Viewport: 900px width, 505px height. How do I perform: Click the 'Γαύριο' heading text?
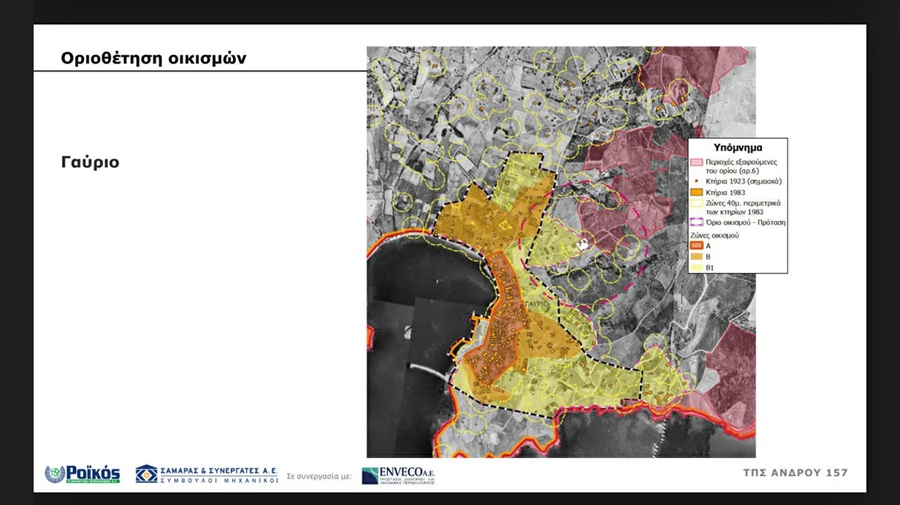(90, 161)
